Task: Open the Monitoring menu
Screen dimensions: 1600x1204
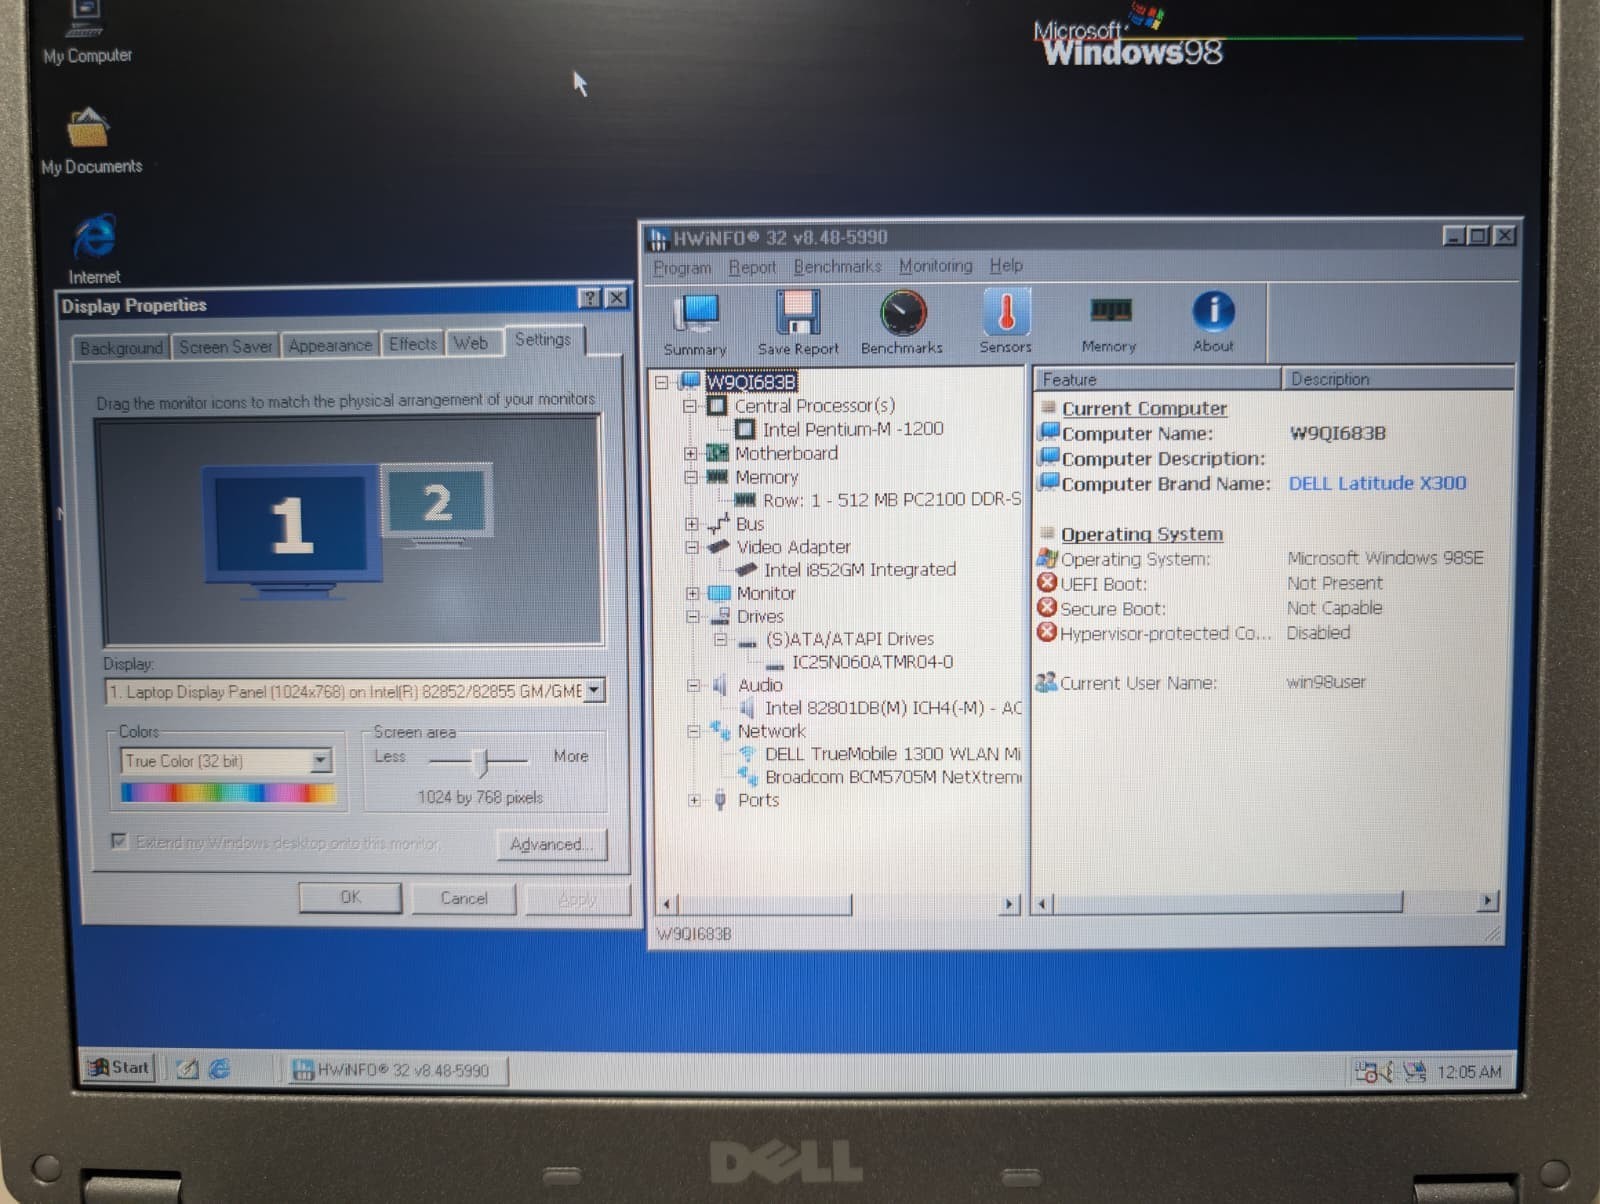Action: click(935, 266)
